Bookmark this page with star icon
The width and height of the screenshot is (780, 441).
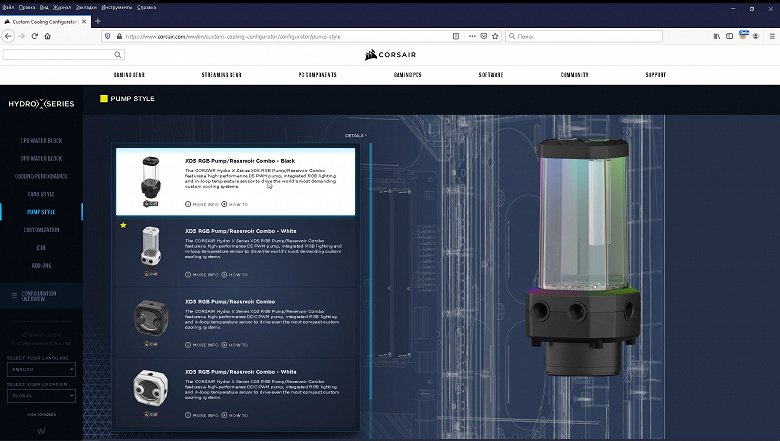click(497, 36)
